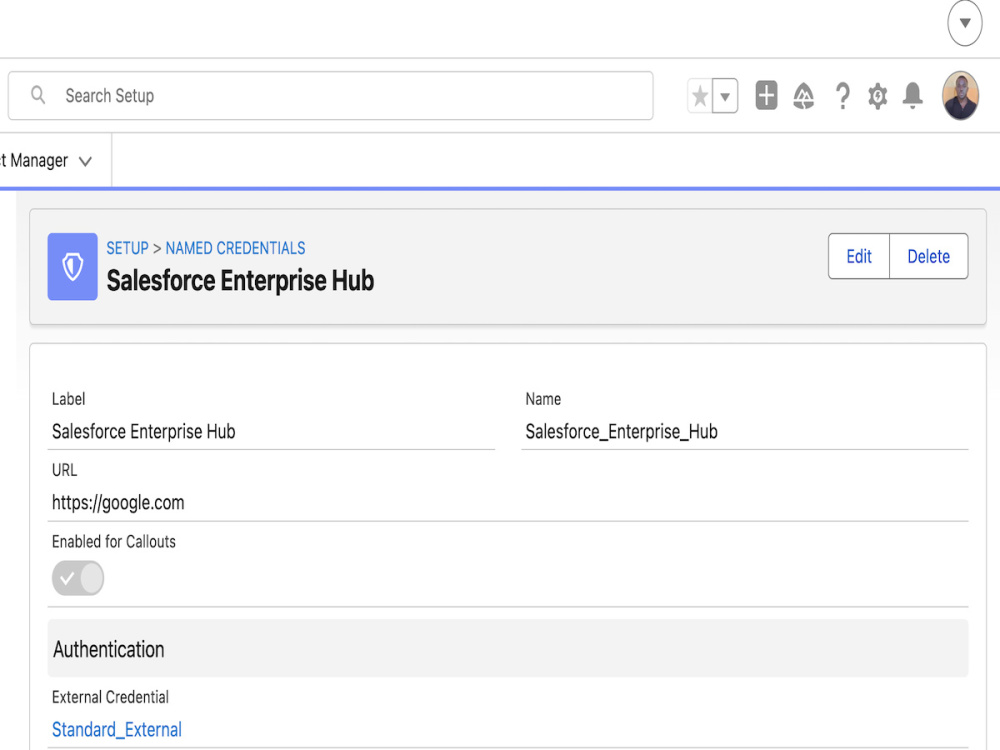Open global actions plus icon
1000x750 pixels.
click(766, 96)
